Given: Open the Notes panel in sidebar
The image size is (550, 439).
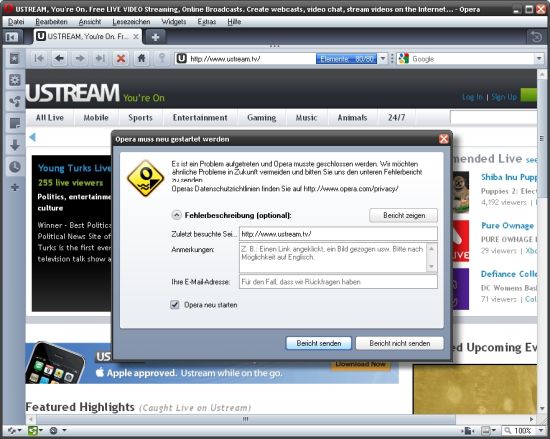Looking at the screenshot, I should [x=15, y=123].
